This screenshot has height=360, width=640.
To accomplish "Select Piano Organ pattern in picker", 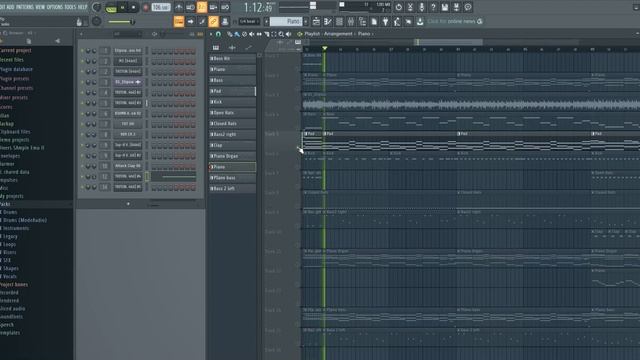I will click(232, 156).
